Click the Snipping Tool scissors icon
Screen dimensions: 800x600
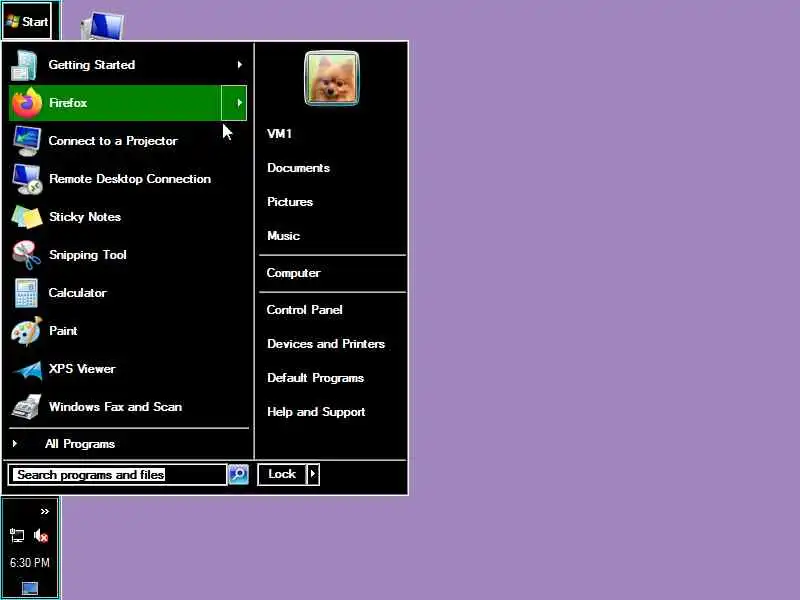27,255
